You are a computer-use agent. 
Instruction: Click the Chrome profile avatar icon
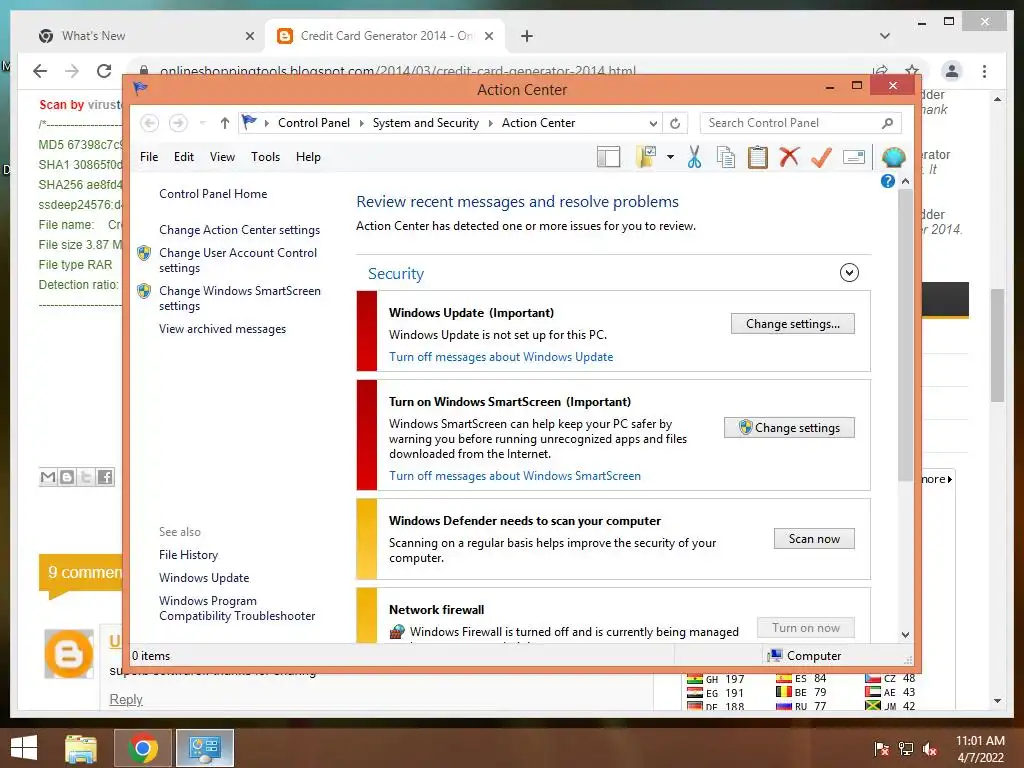952,71
